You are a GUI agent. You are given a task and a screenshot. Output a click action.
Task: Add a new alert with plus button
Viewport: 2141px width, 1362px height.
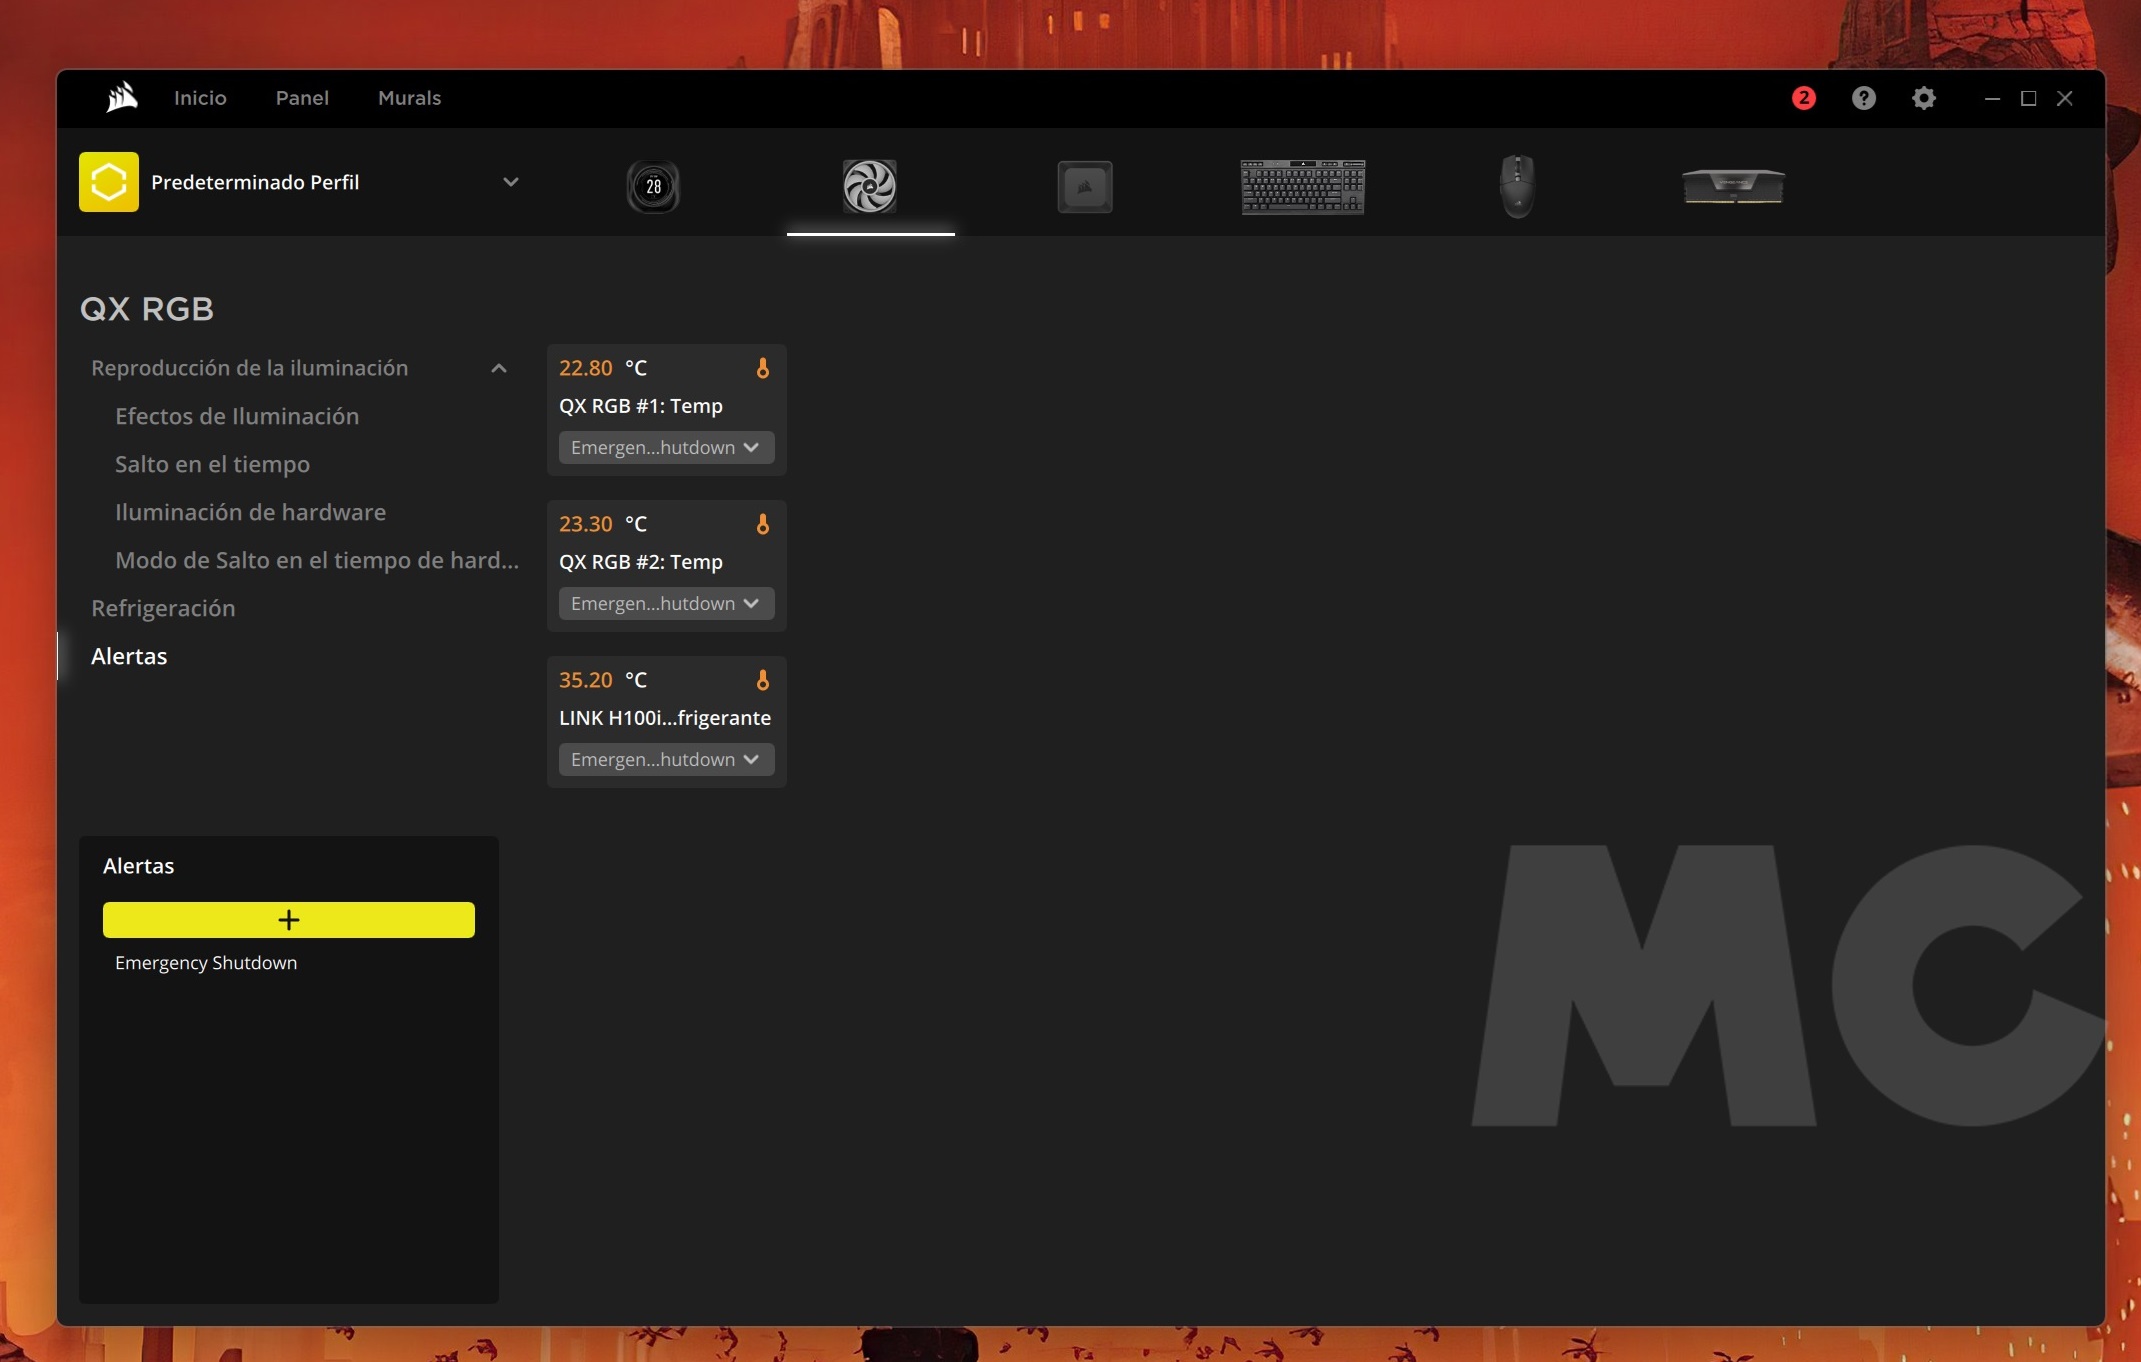click(x=288, y=920)
